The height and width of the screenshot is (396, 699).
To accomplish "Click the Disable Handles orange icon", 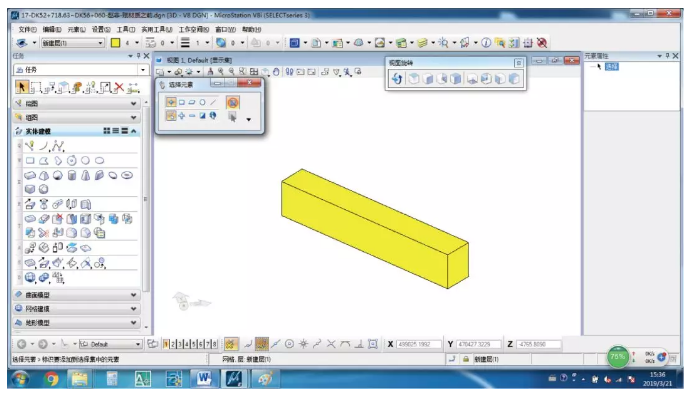I will 232,103.
